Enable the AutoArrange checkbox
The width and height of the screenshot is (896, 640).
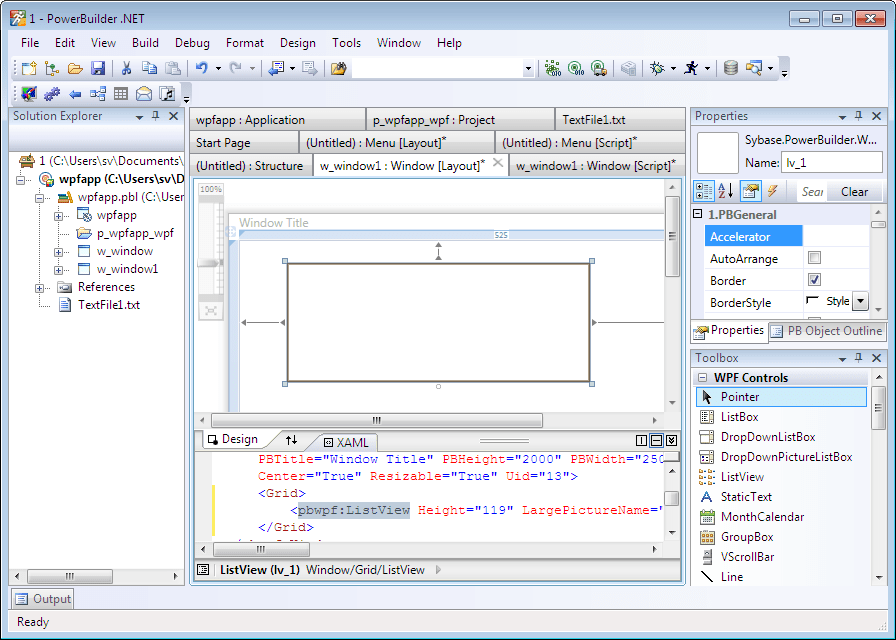(814, 258)
